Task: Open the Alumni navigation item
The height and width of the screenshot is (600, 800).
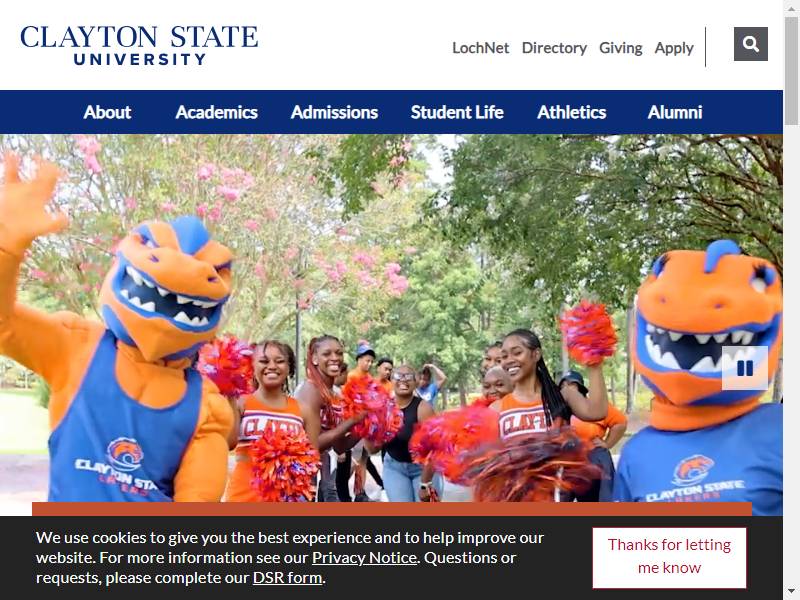Action: click(675, 112)
